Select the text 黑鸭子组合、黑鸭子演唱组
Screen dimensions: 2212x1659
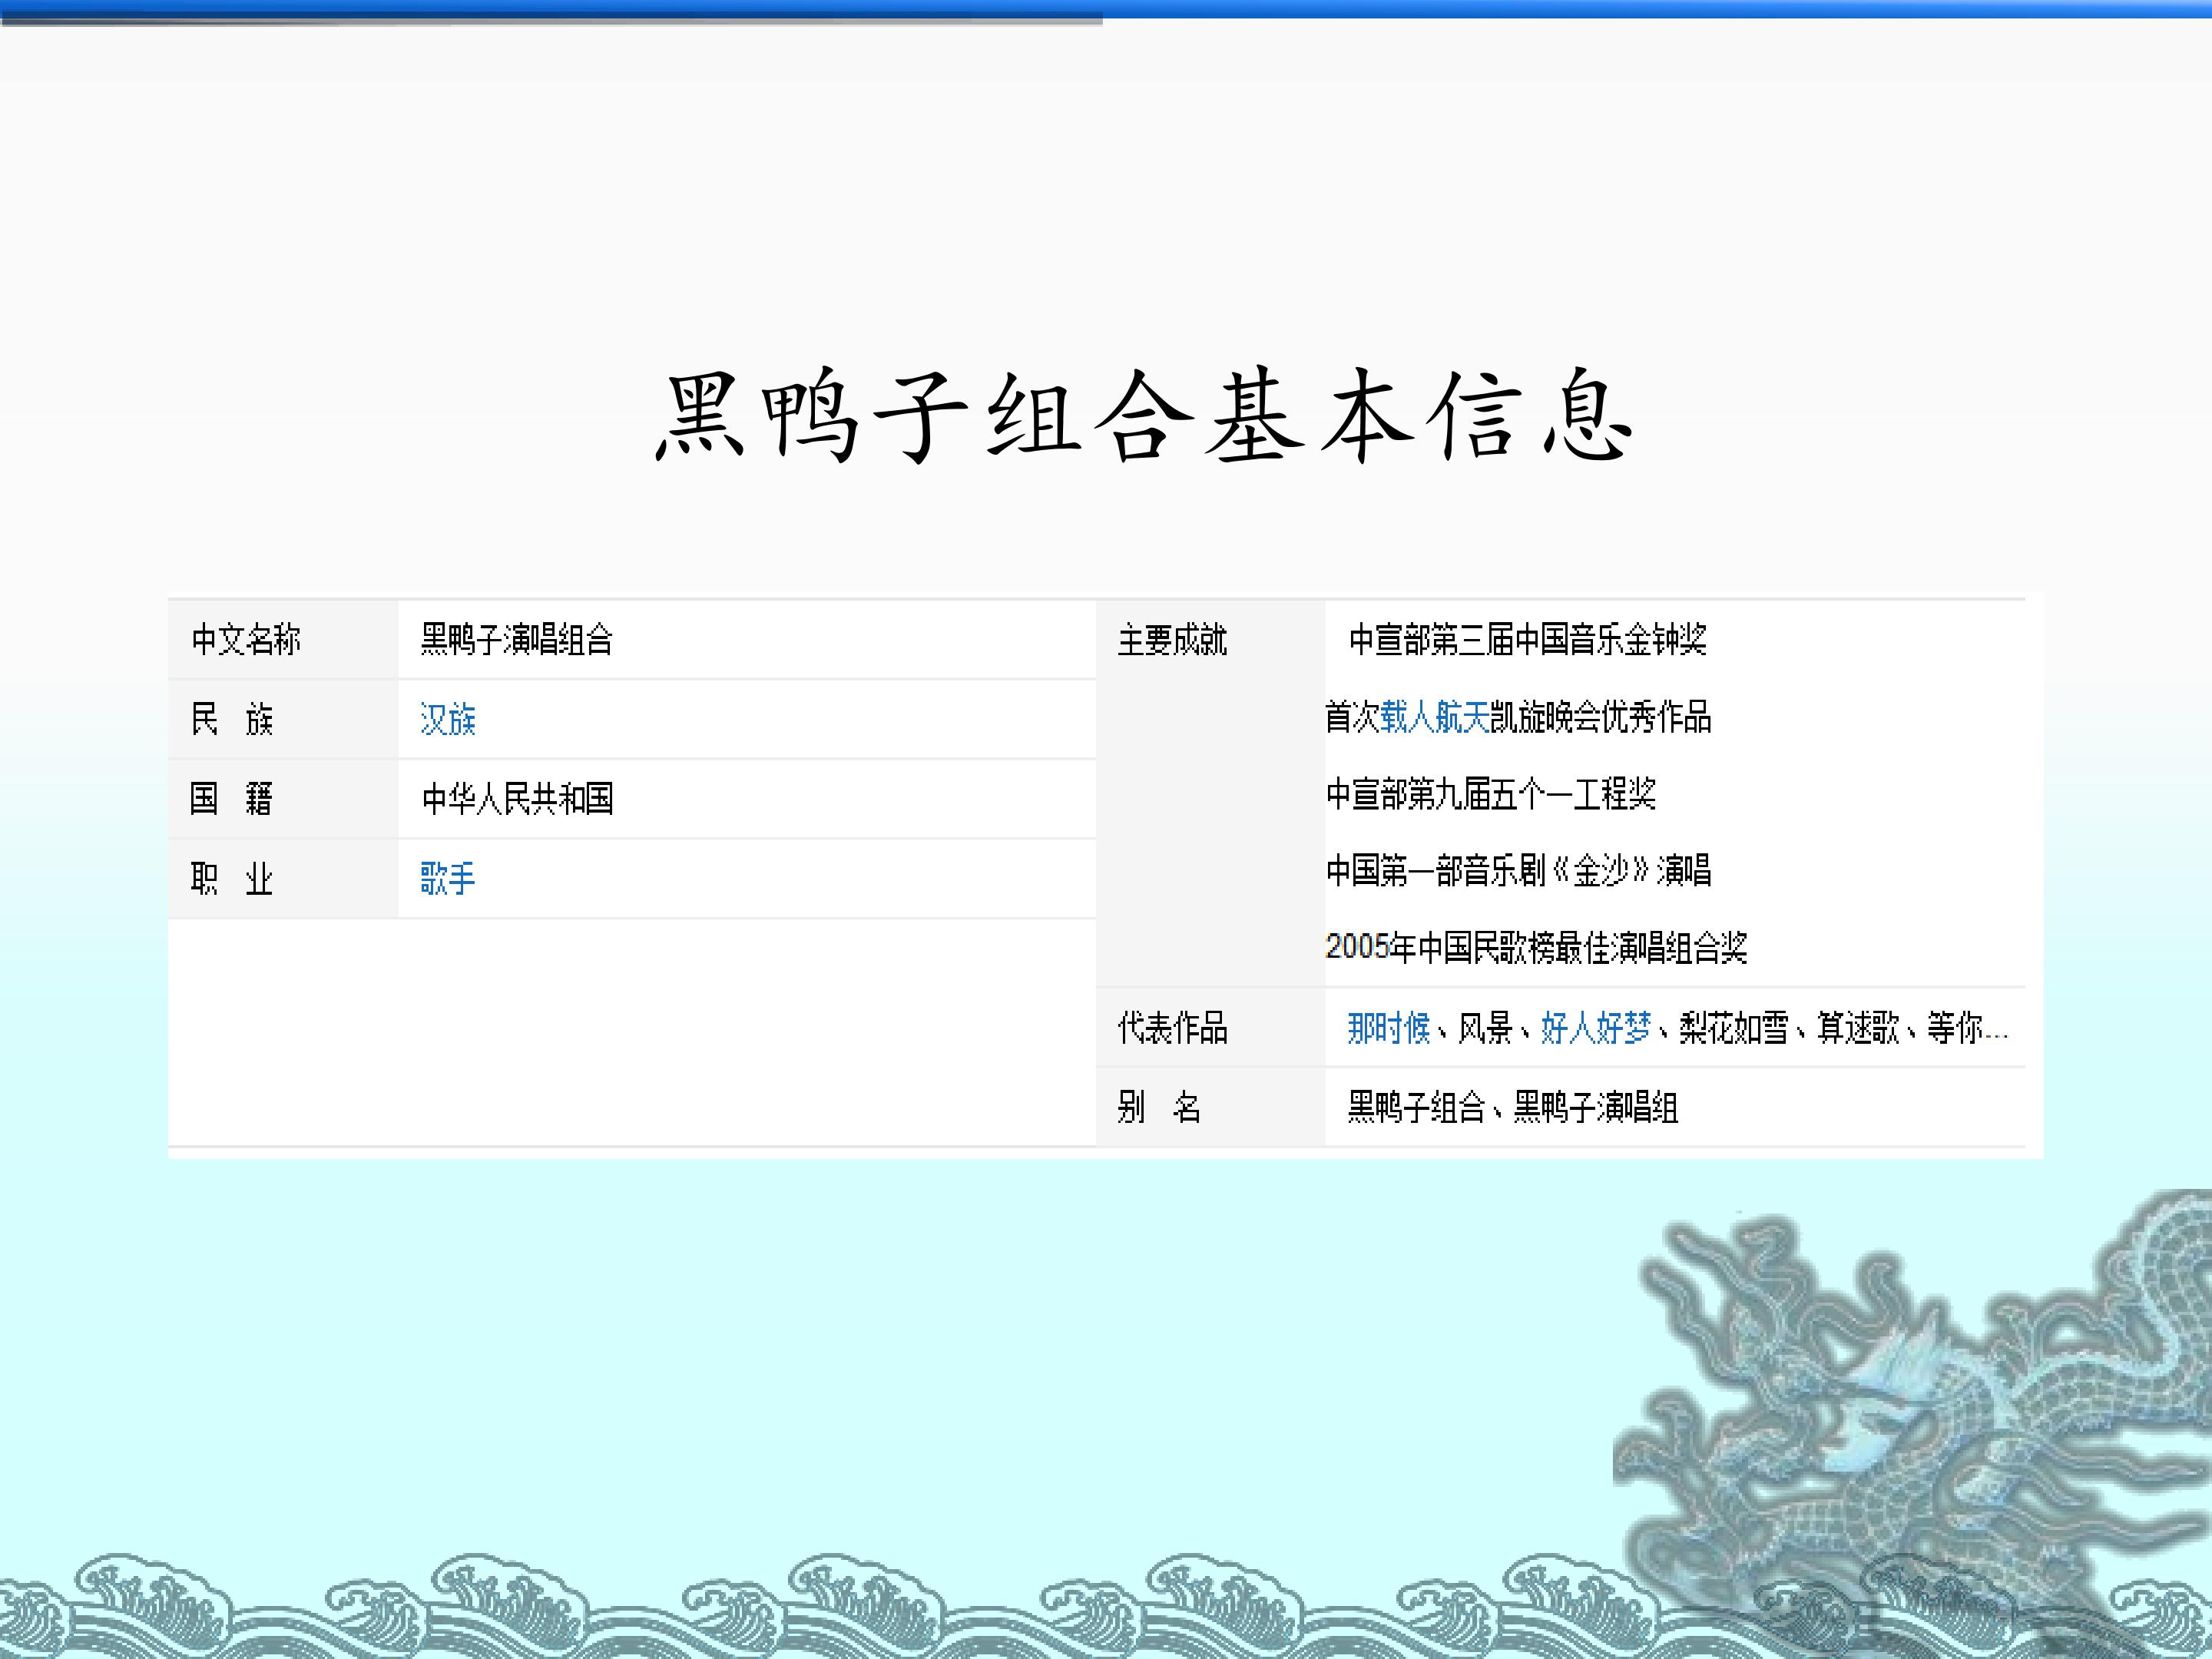1513,1107
